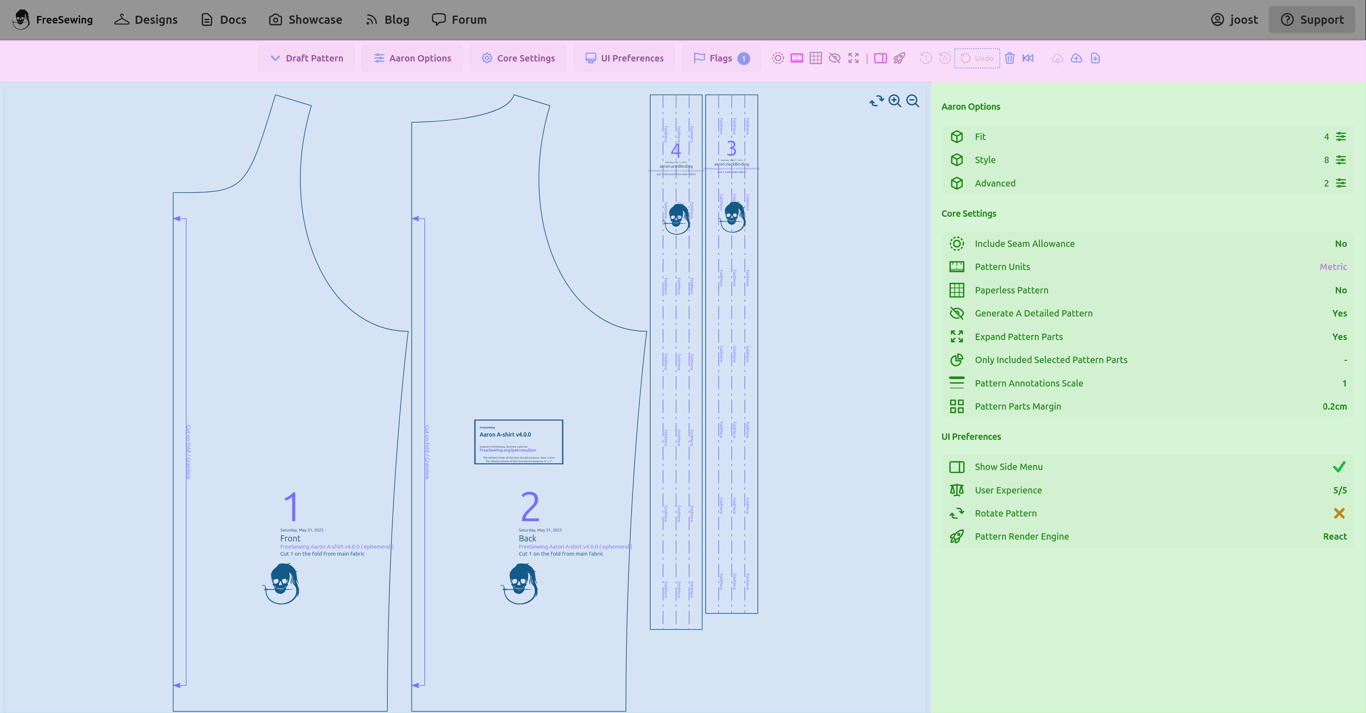Screen dimensions: 1366x713
Task: Toggle Rotate Pattern setting with X mark
Action: pyautogui.click(x=1339, y=513)
